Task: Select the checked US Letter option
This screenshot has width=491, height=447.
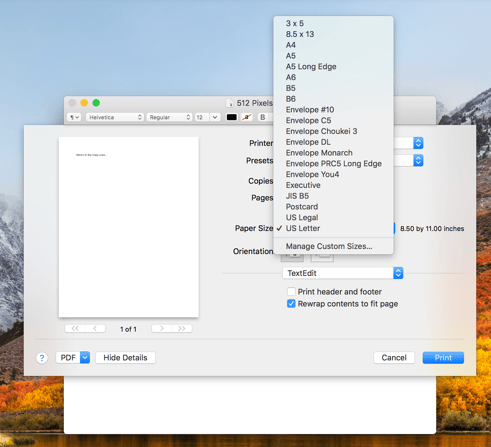Action: tap(333, 228)
